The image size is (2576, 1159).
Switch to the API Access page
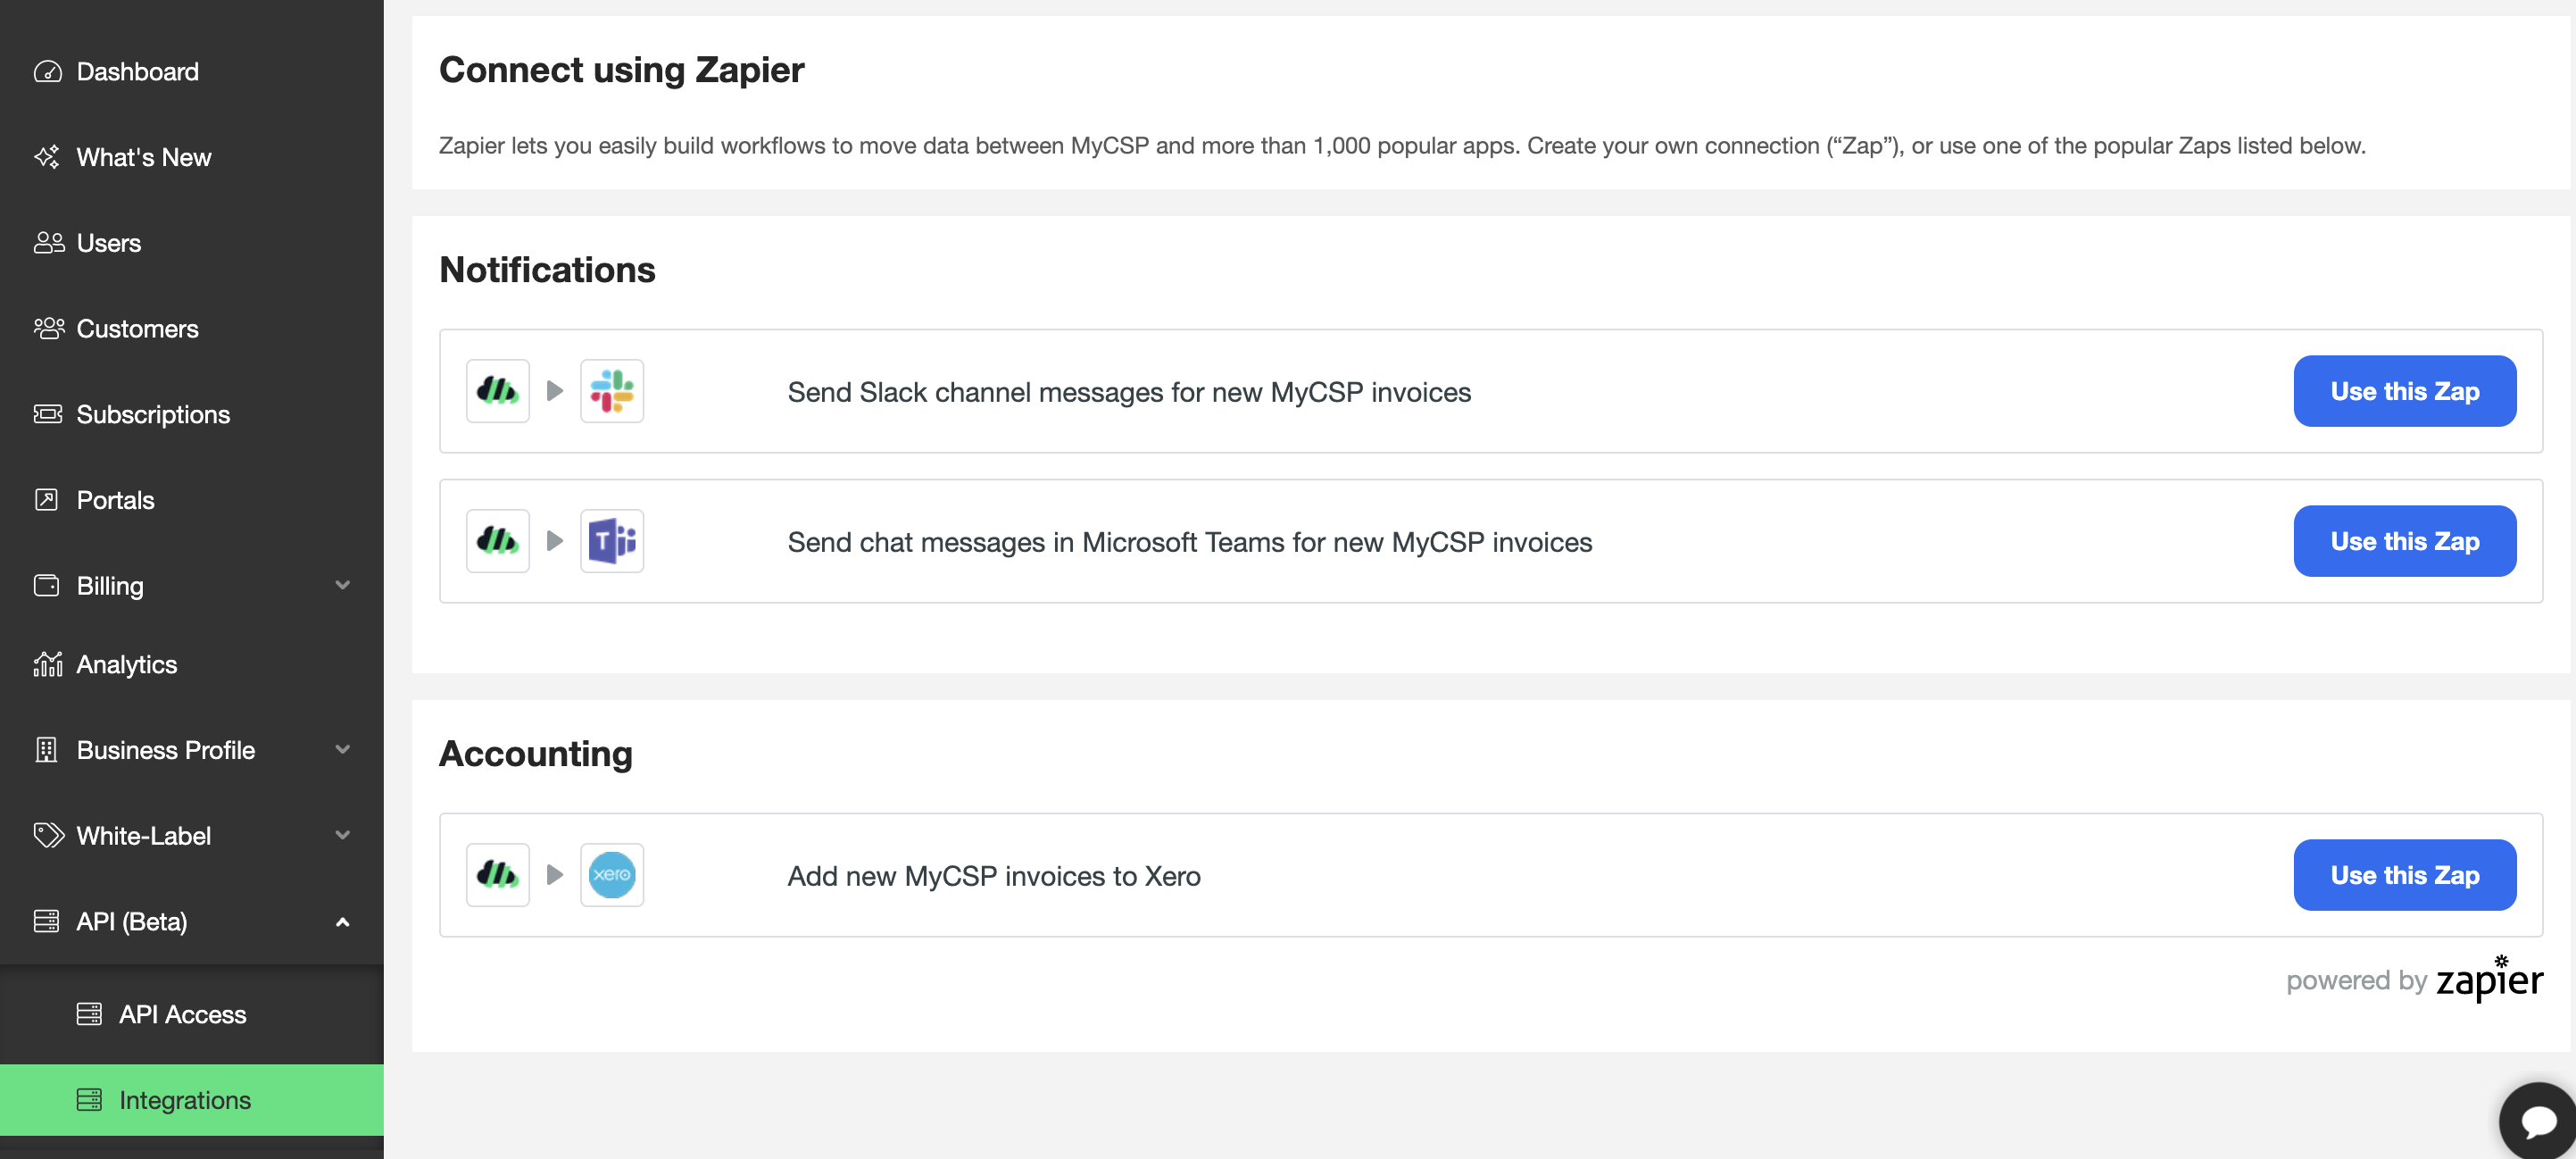click(182, 1014)
